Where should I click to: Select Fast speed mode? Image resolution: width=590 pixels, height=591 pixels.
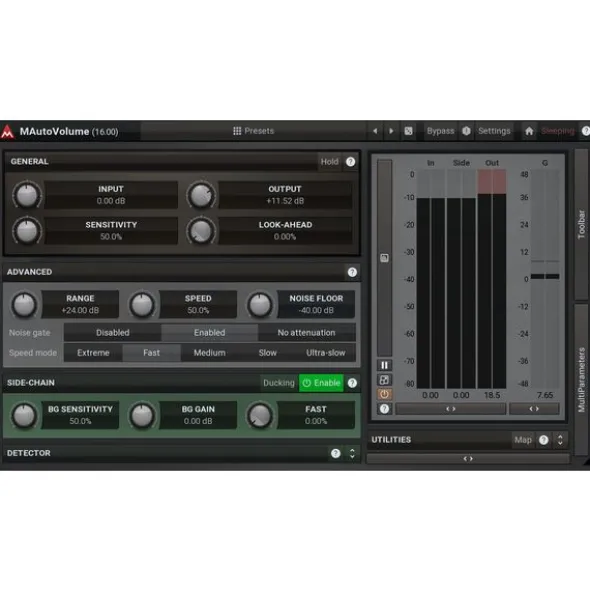(x=151, y=353)
